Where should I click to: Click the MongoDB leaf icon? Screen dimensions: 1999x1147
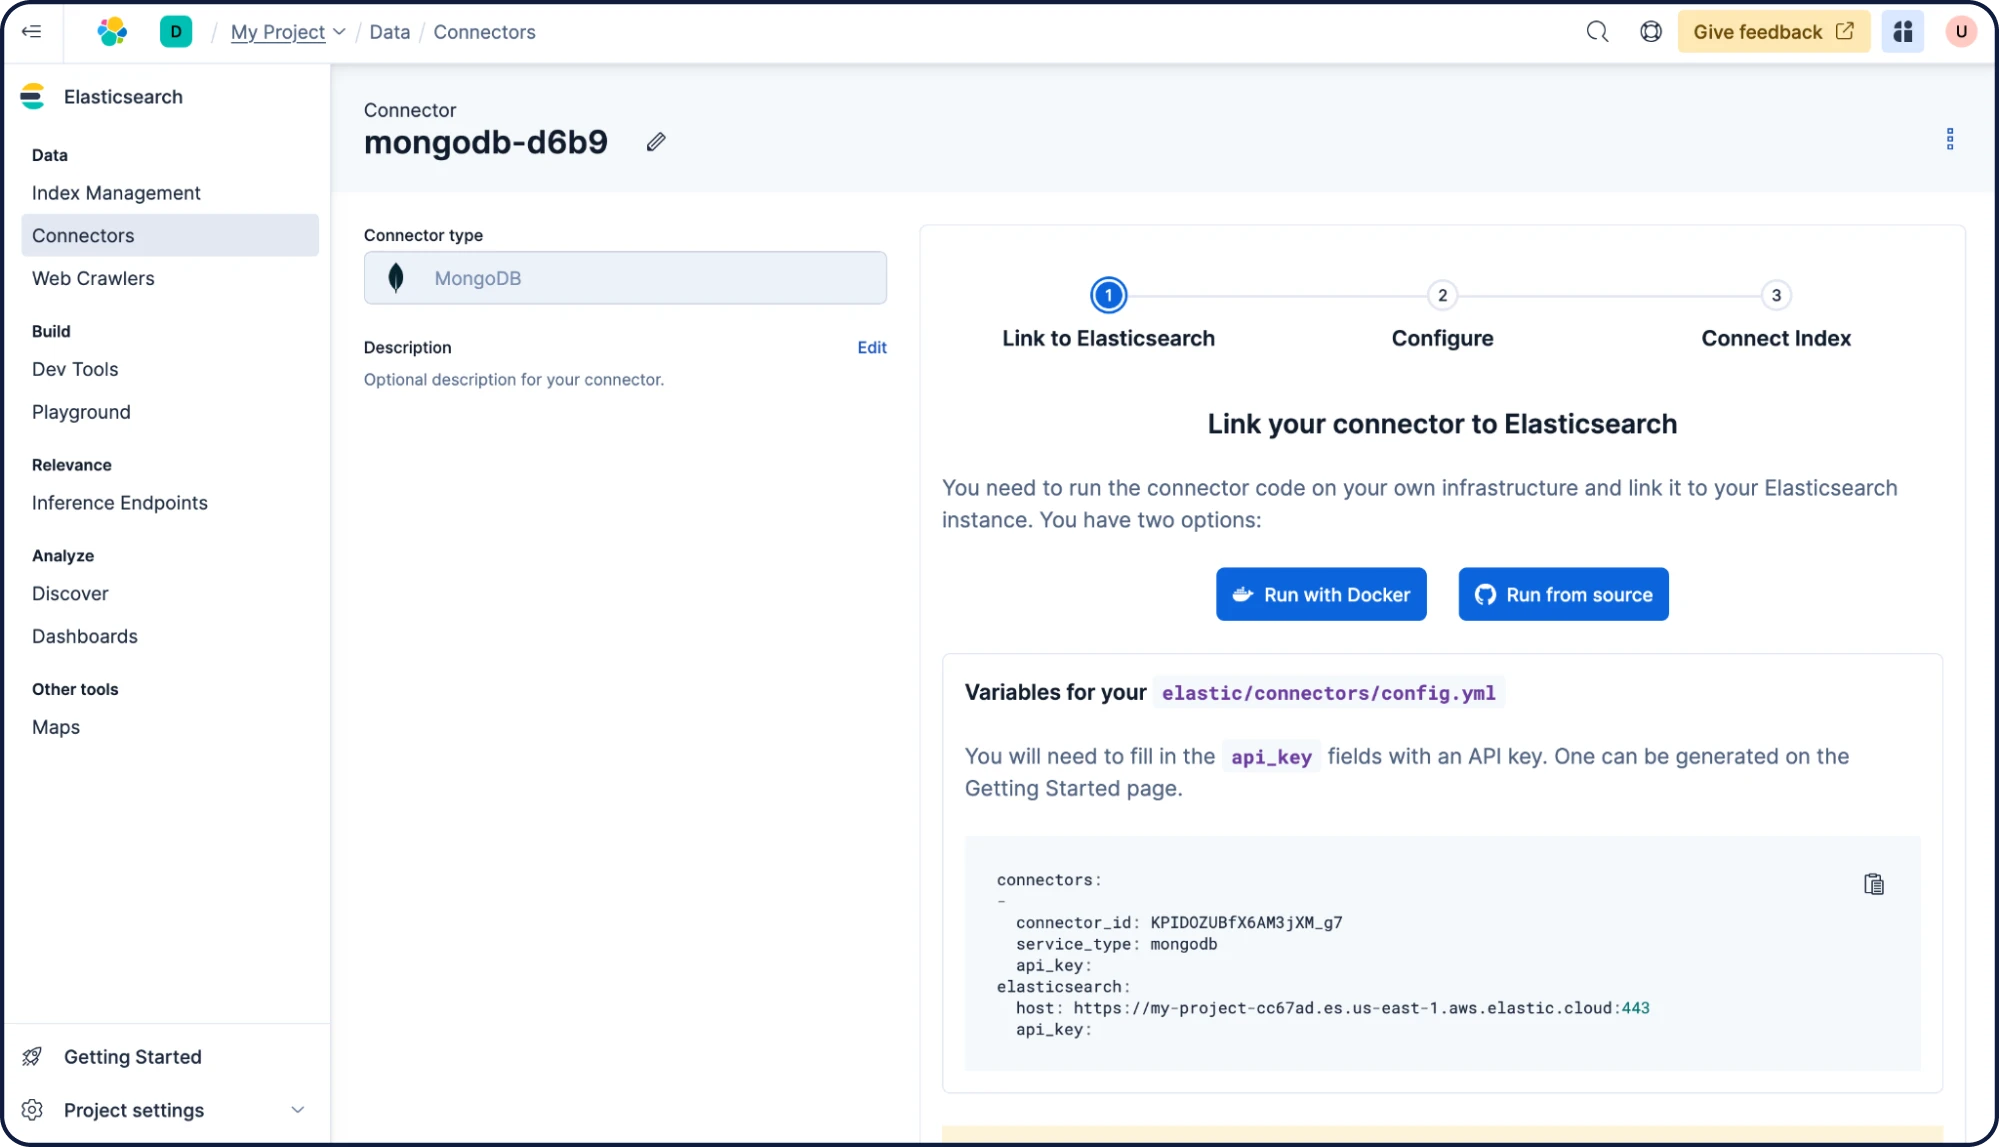pyautogui.click(x=396, y=278)
